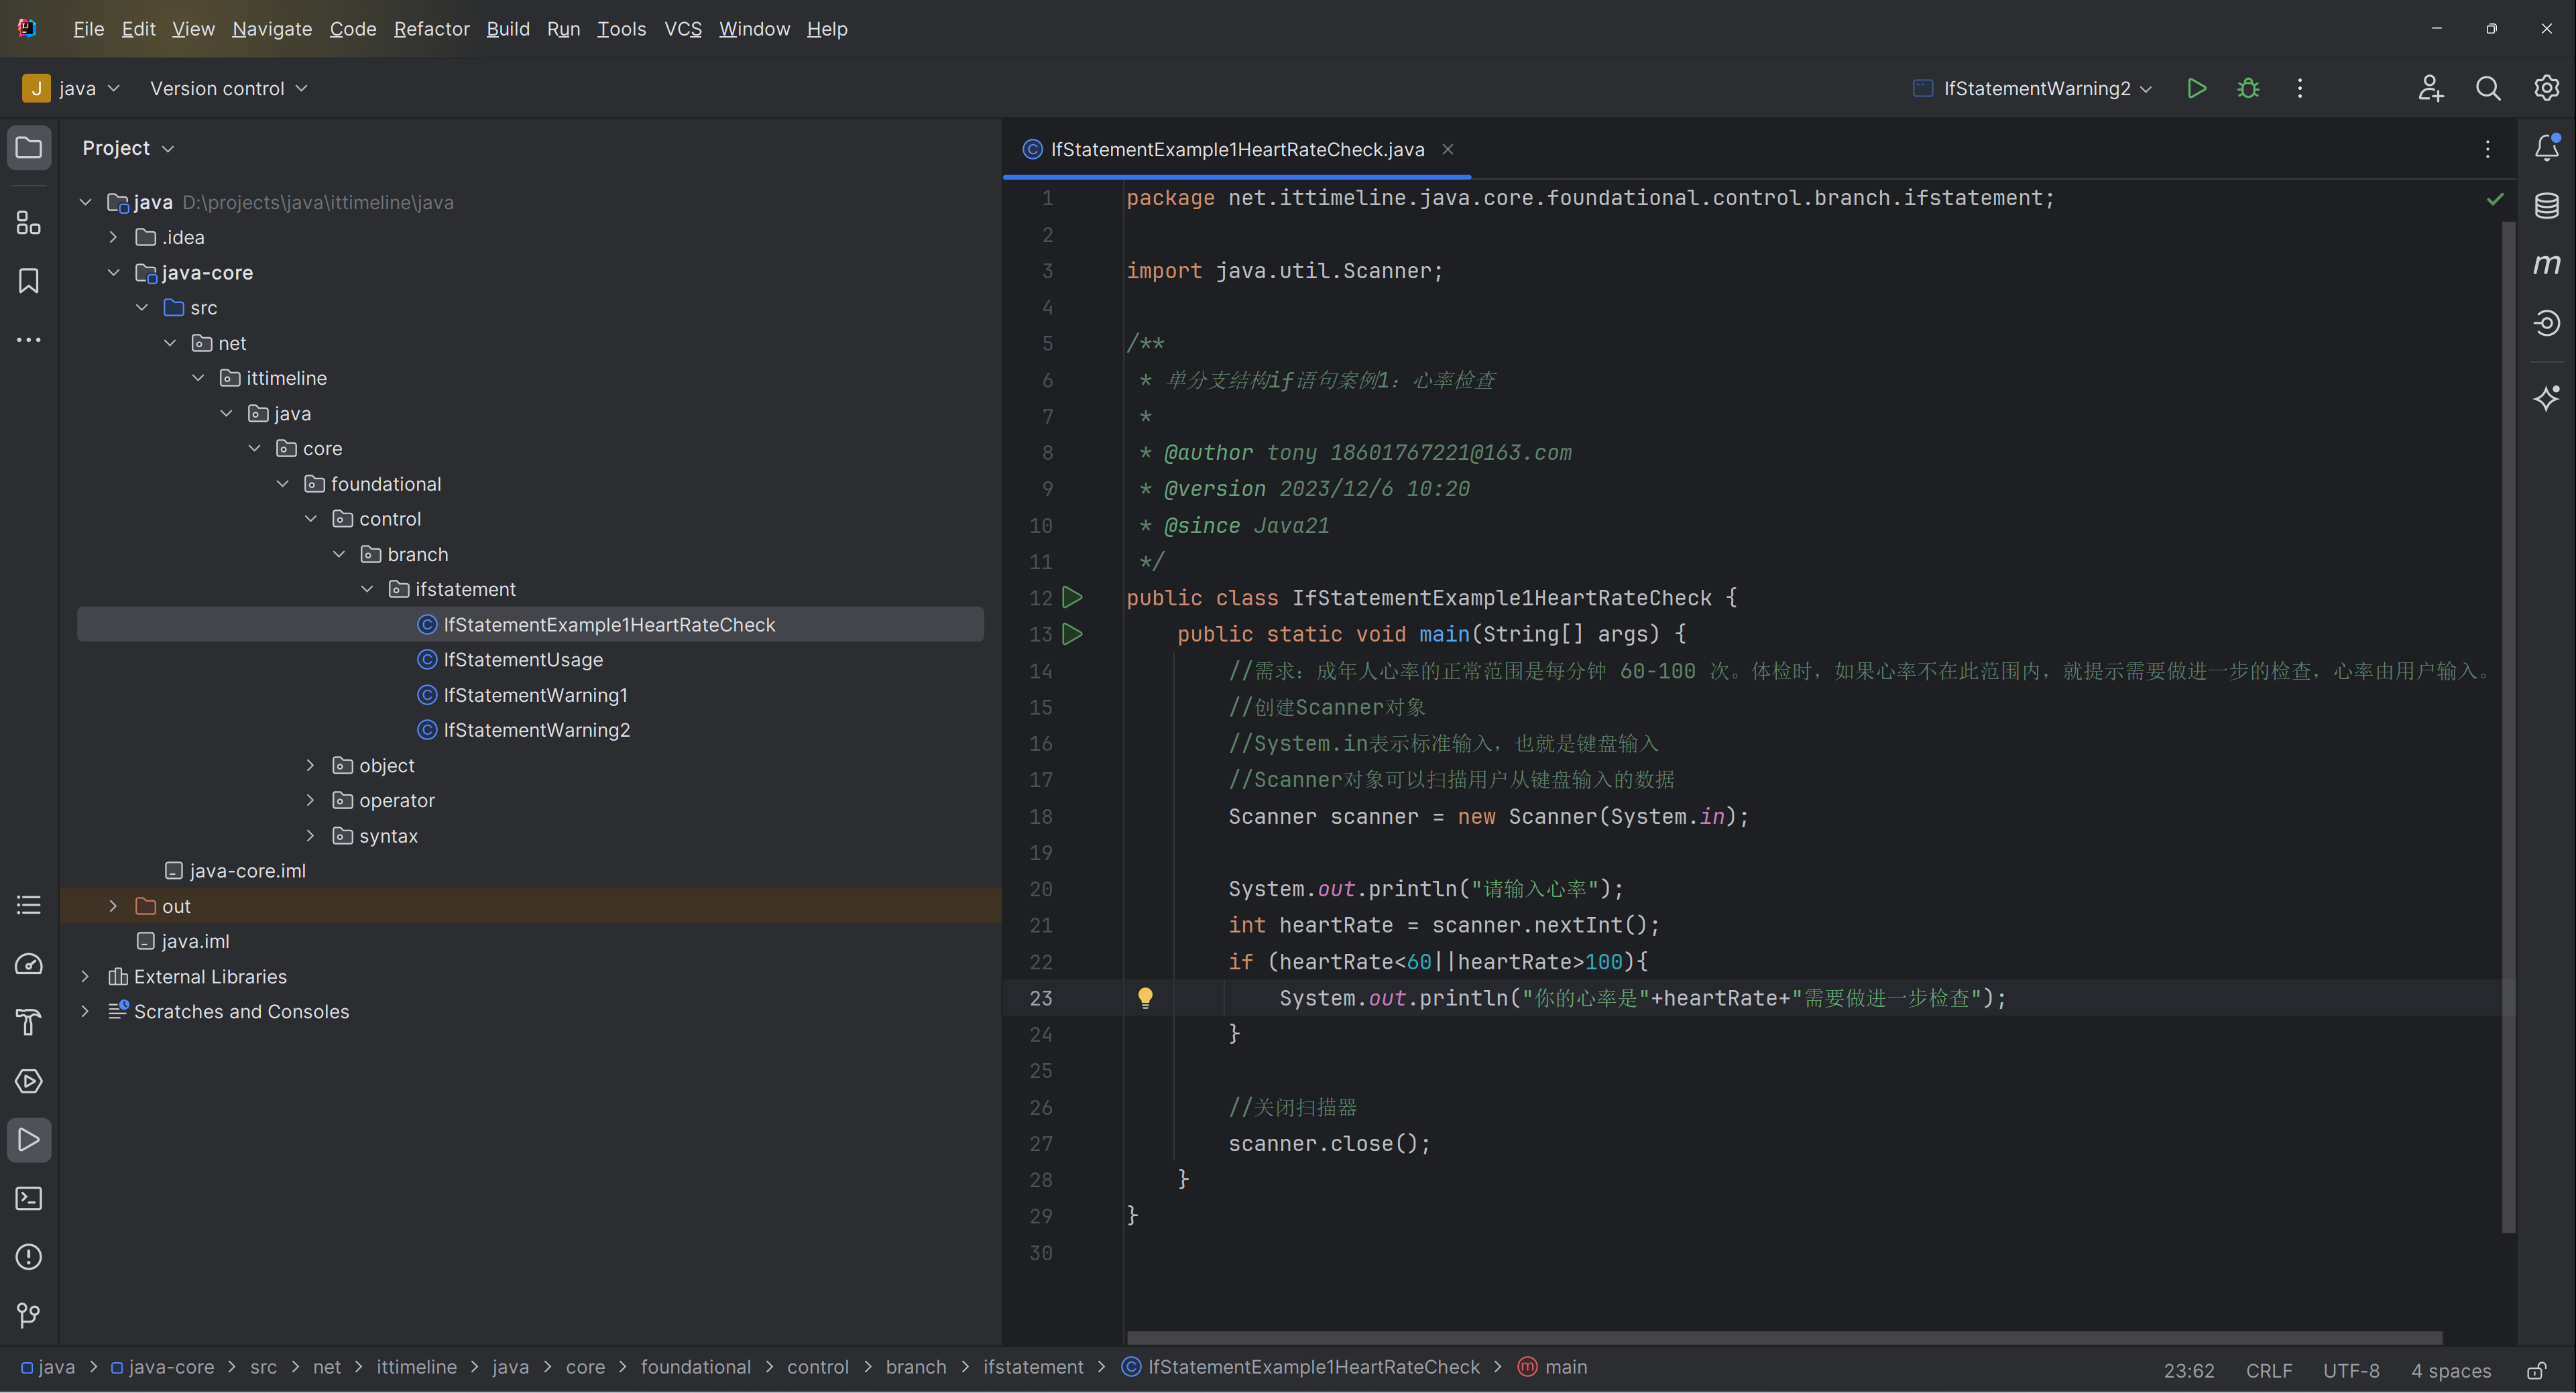Screen dimensions: 2576x1393
Task: Open the Problems tool window
Action: click(x=29, y=1257)
